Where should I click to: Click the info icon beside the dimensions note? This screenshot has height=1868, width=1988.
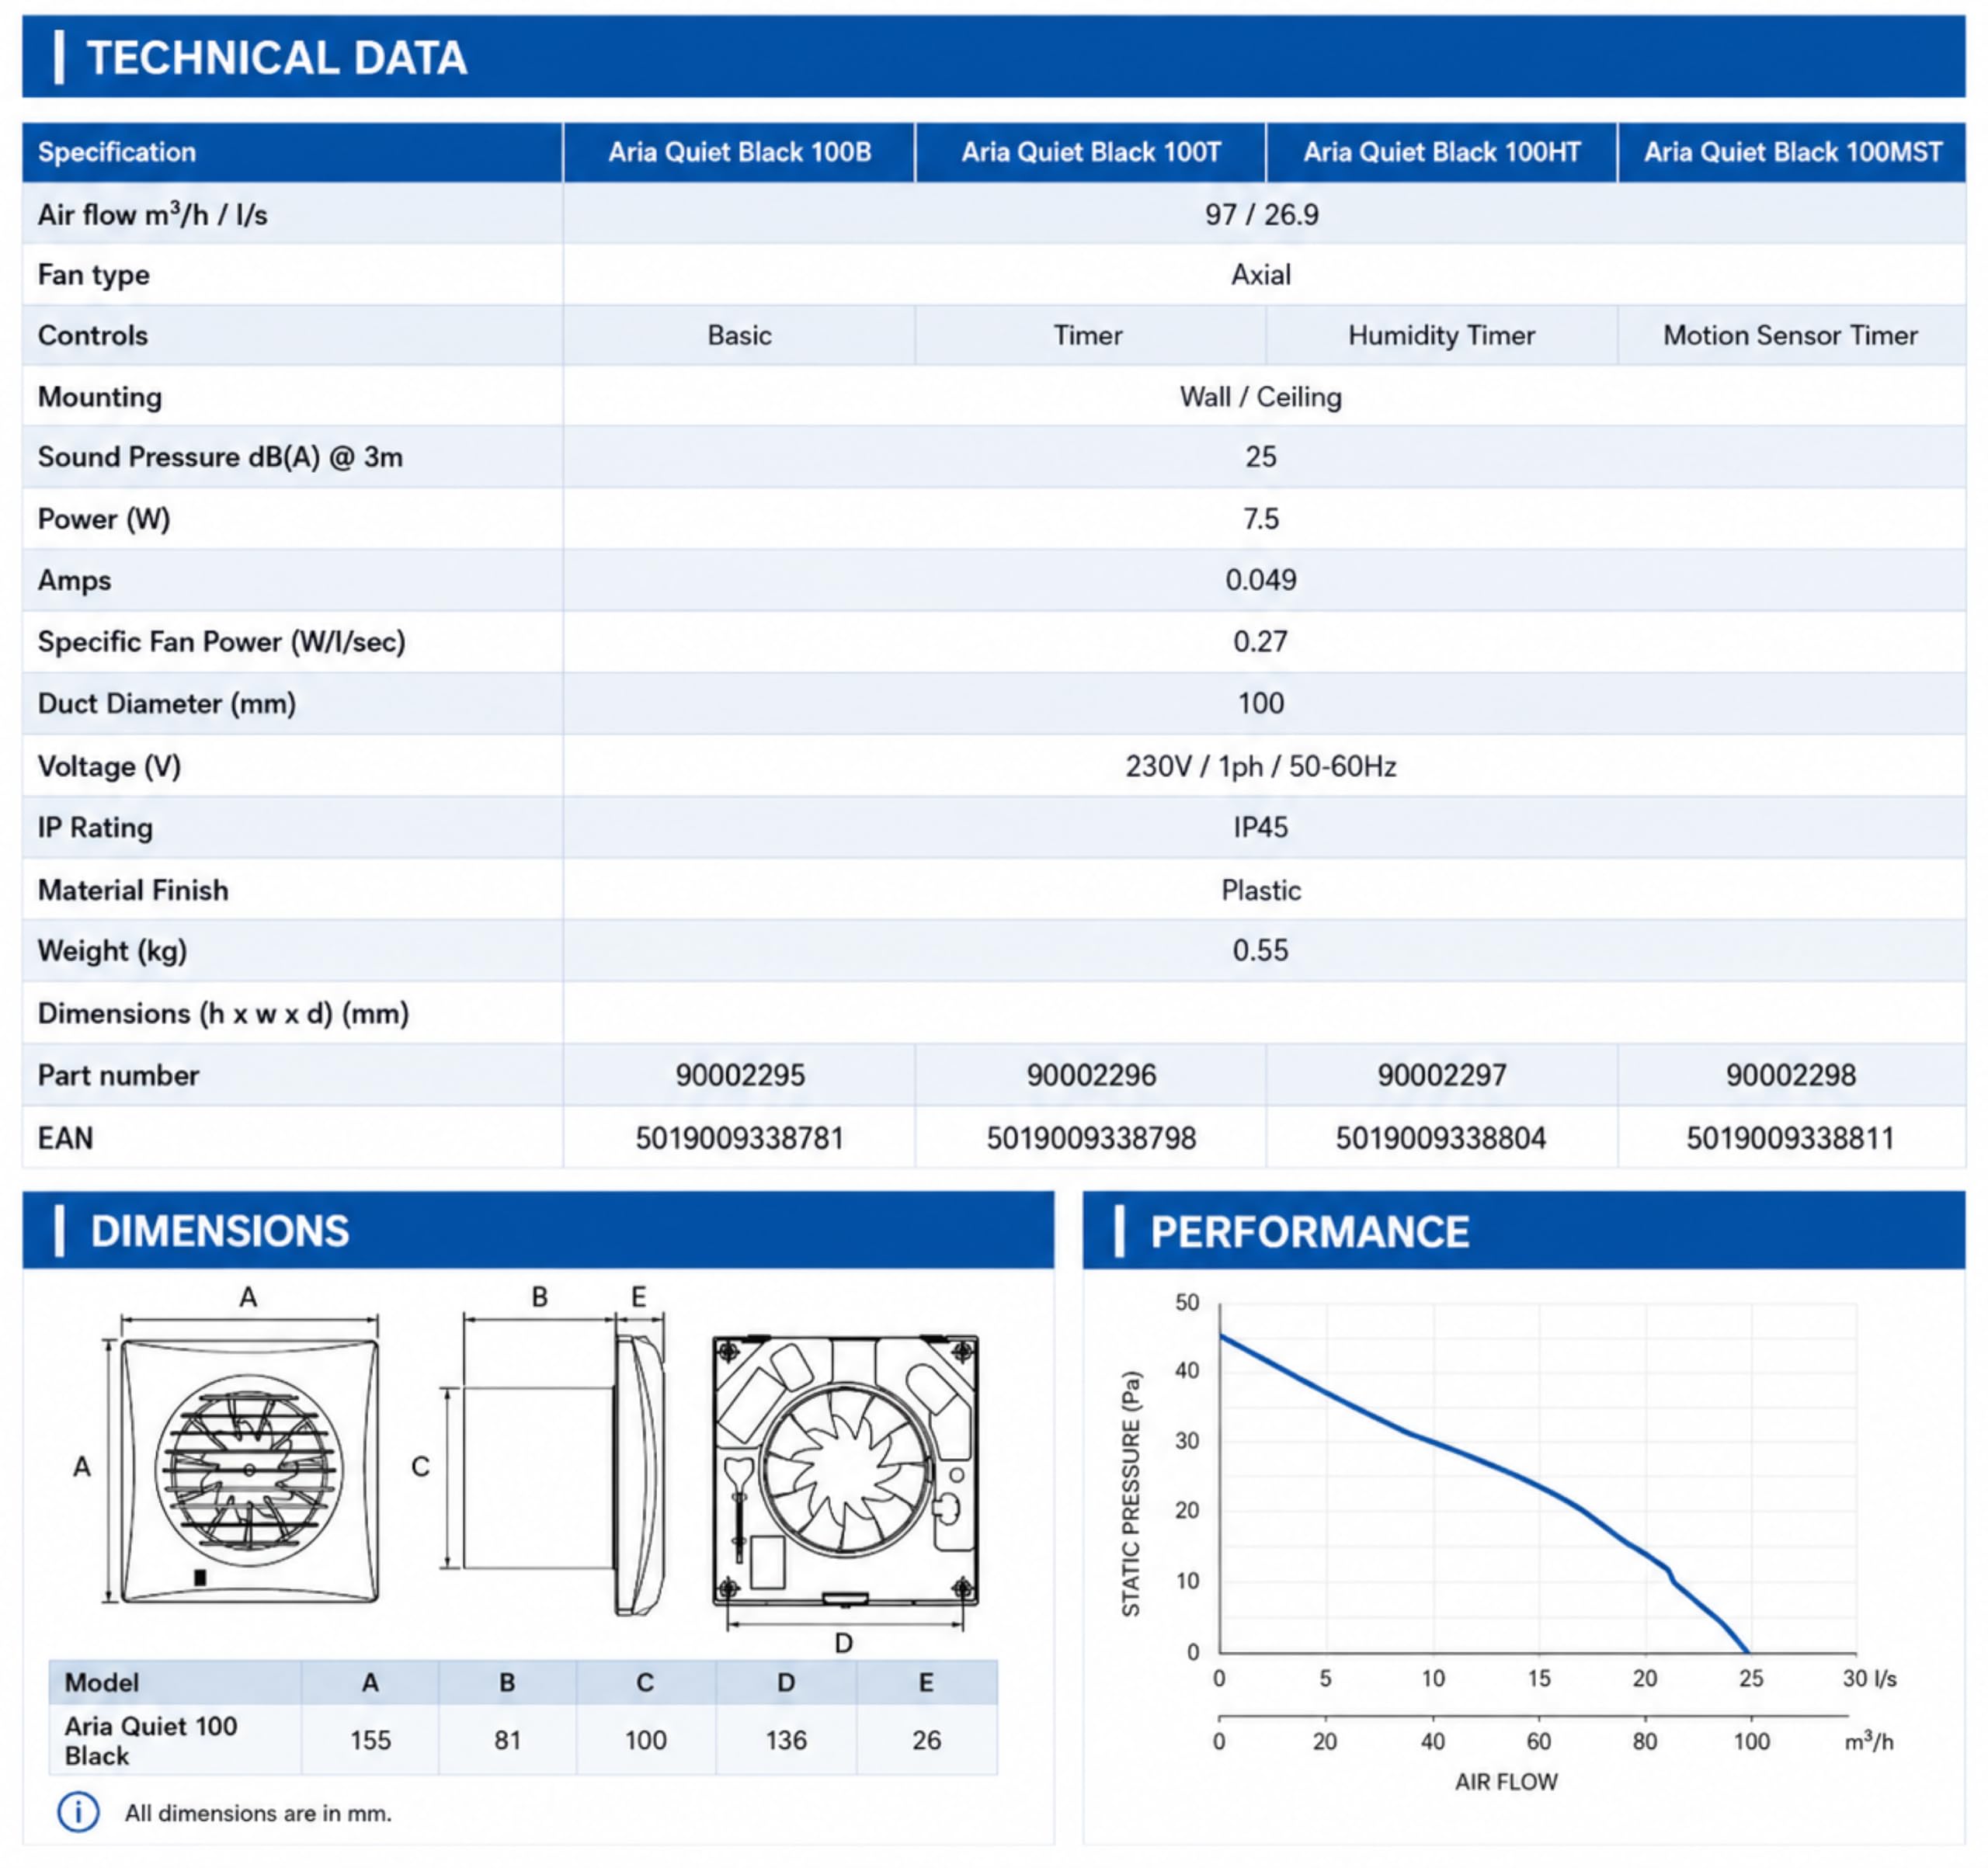point(78,1812)
